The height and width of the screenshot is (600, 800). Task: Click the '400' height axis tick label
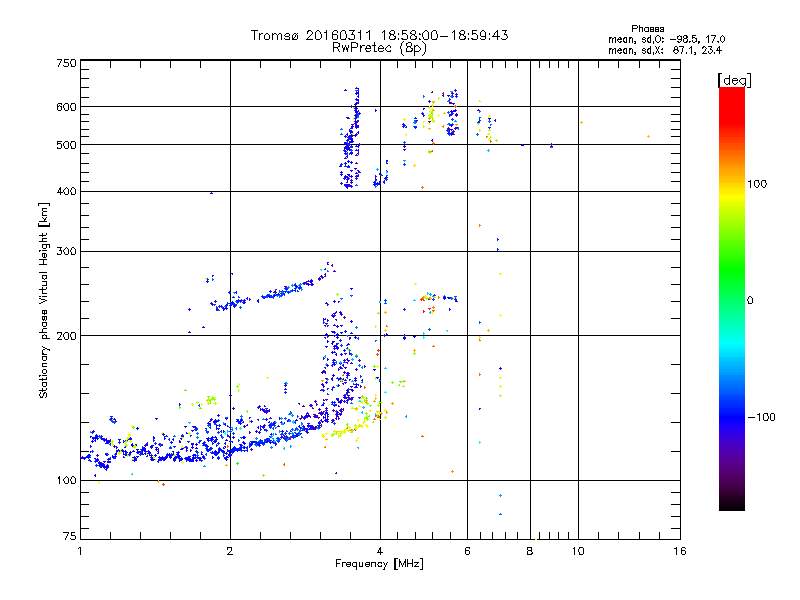[66, 192]
